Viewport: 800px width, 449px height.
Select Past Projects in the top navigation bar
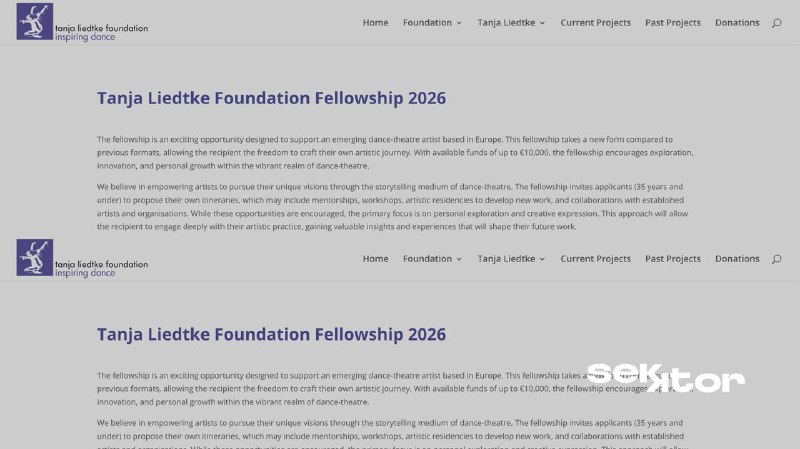coord(673,22)
